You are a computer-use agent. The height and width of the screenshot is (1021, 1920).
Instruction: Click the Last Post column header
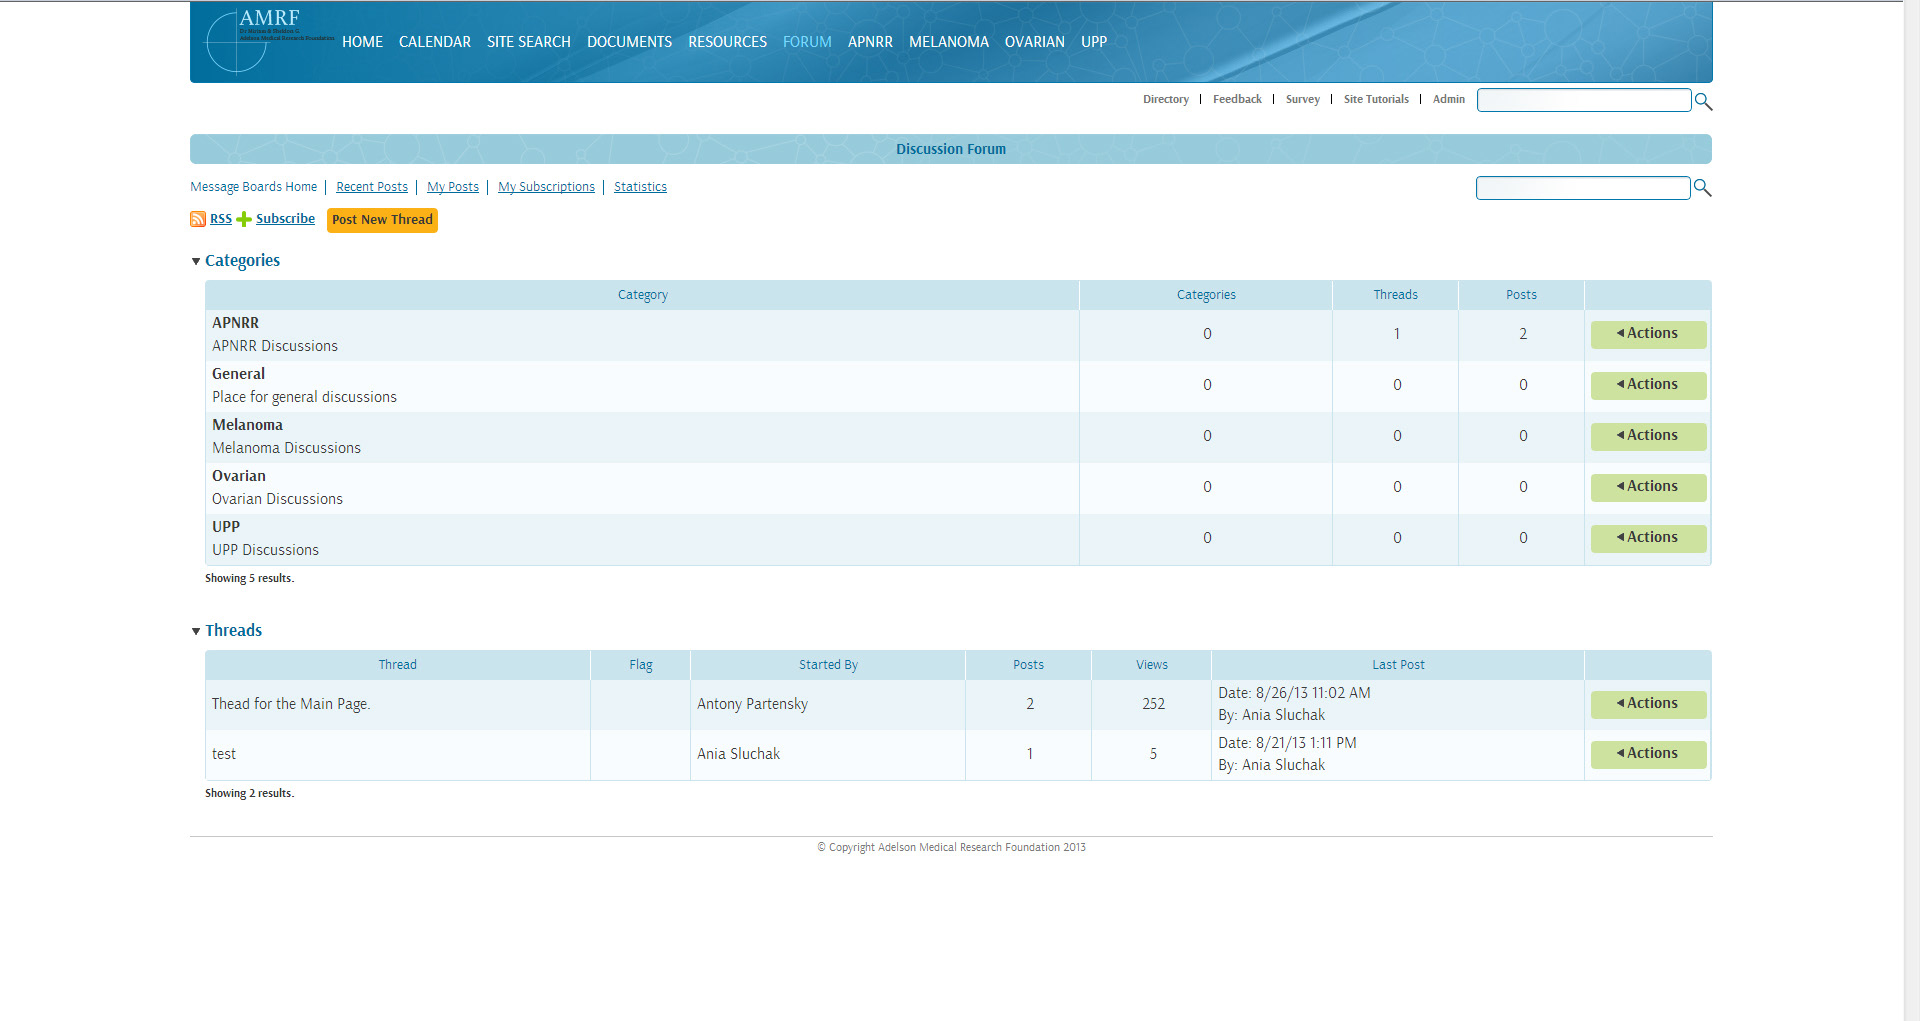(1398, 665)
